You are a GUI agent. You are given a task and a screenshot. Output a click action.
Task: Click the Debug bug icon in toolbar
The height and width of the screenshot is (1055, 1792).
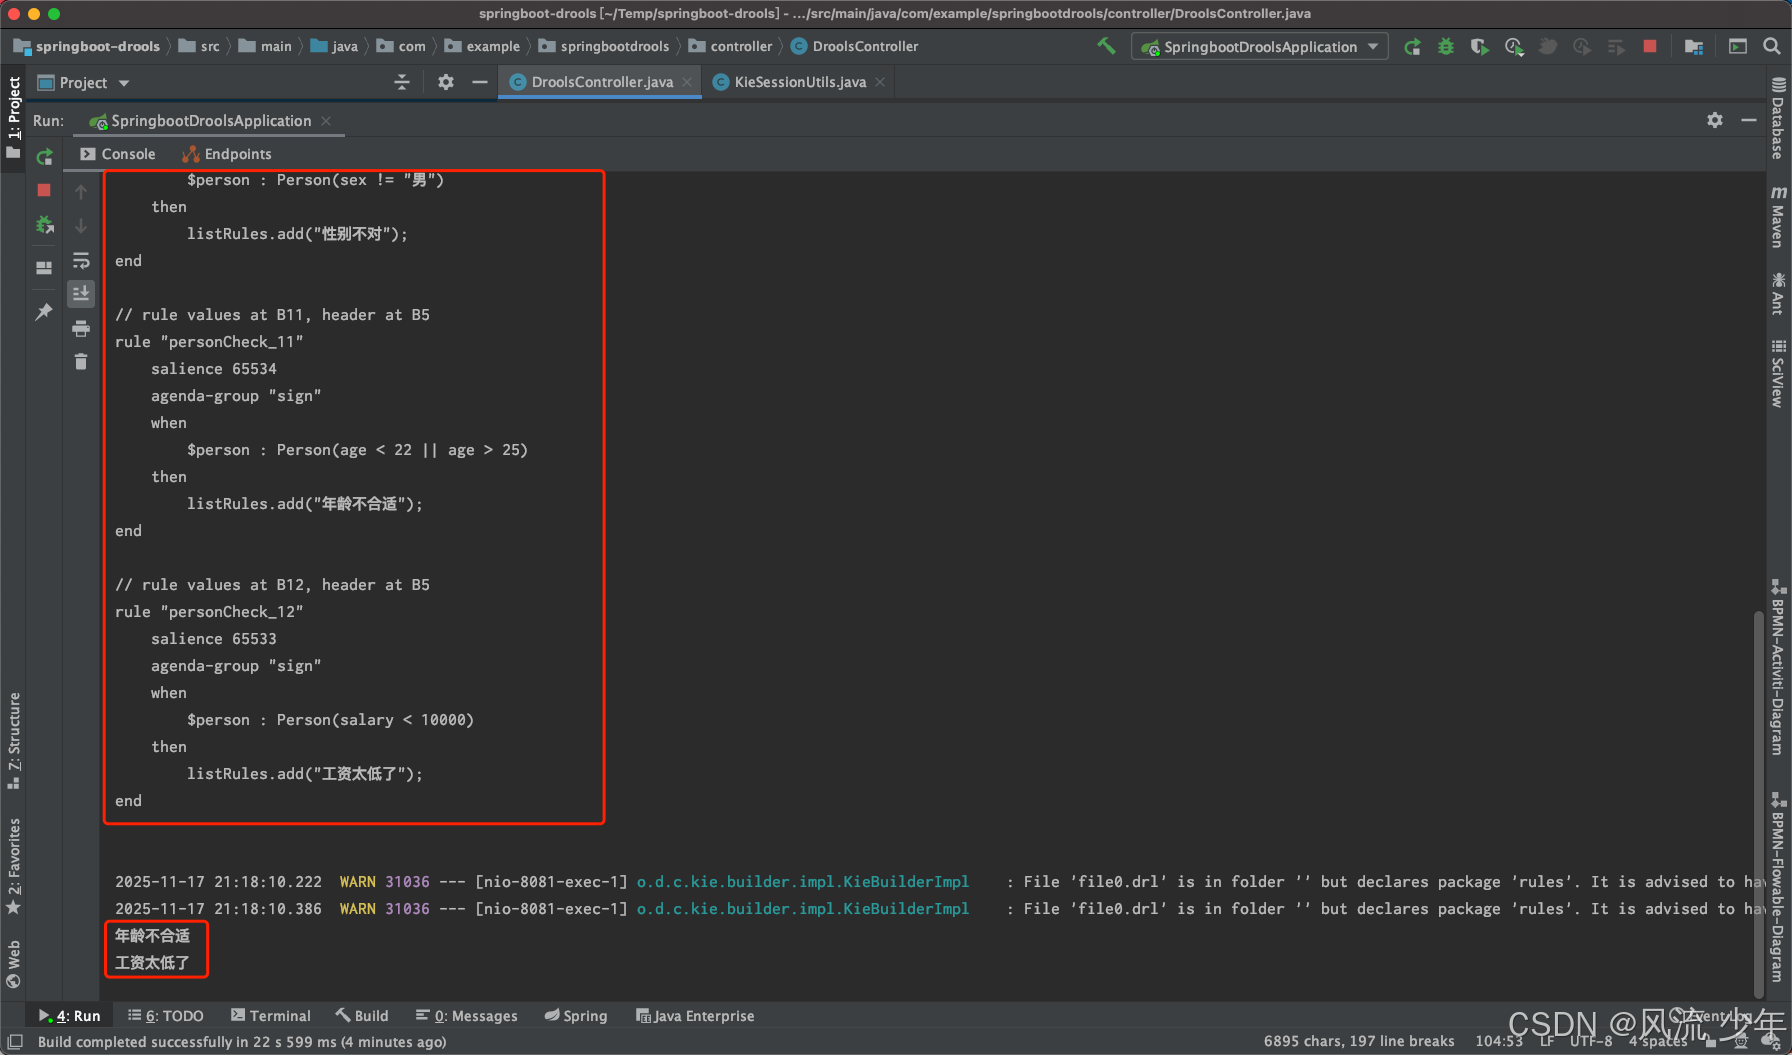[1446, 46]
